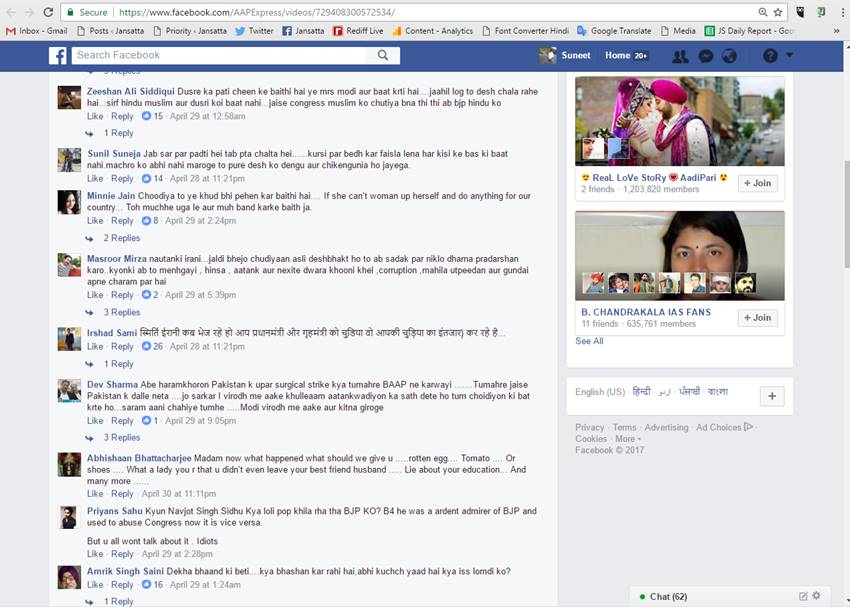Click See All under suggested groups
The width and height of the screenshot is (850, 607).
coord(589,341)
